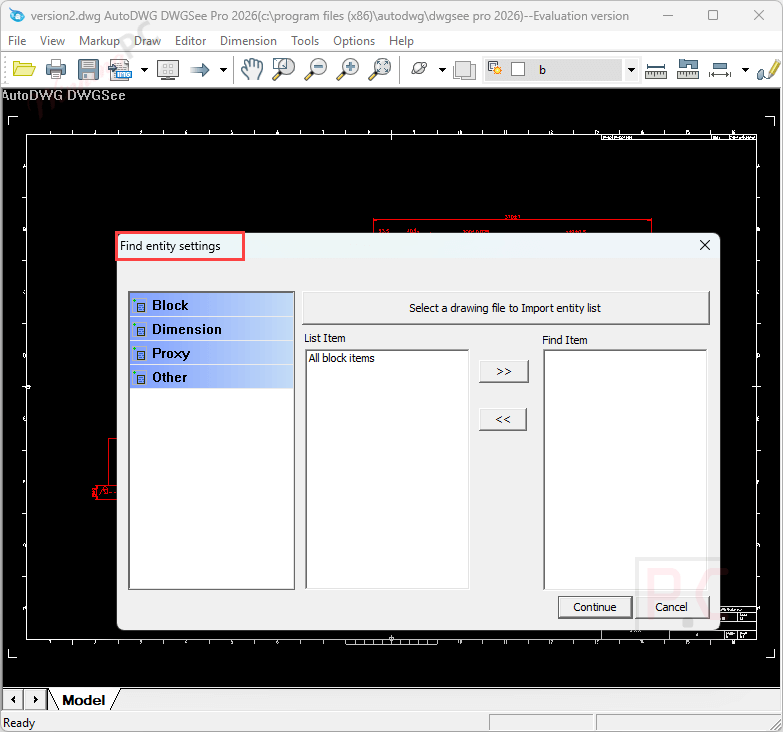Image resolution: width=783 pixels, height=732 pixels.
Task: Expand the 3D orbit dropdown arrow
Action: coord(442,70)
